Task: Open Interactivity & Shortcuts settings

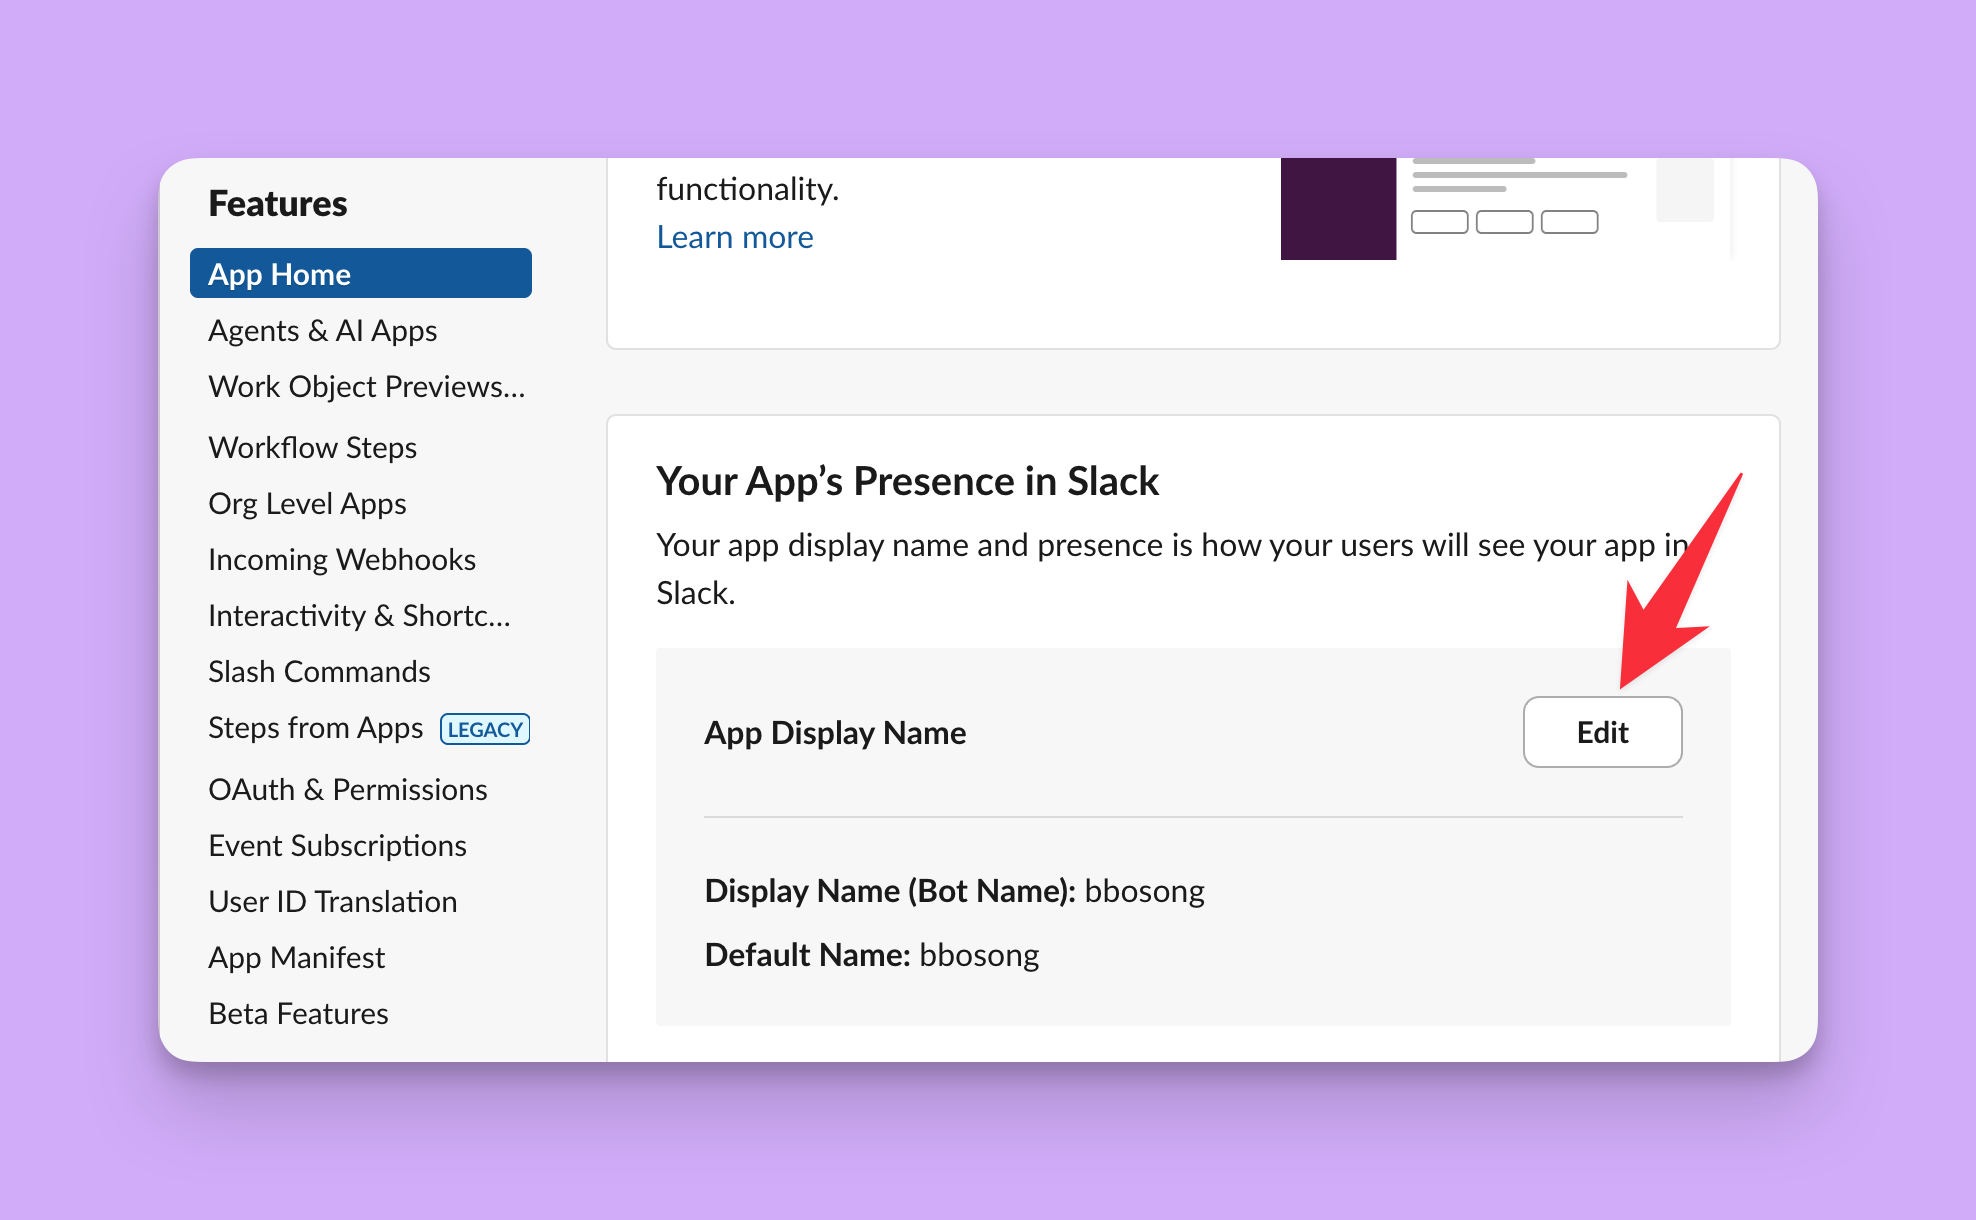Action: tap(359, 615)
